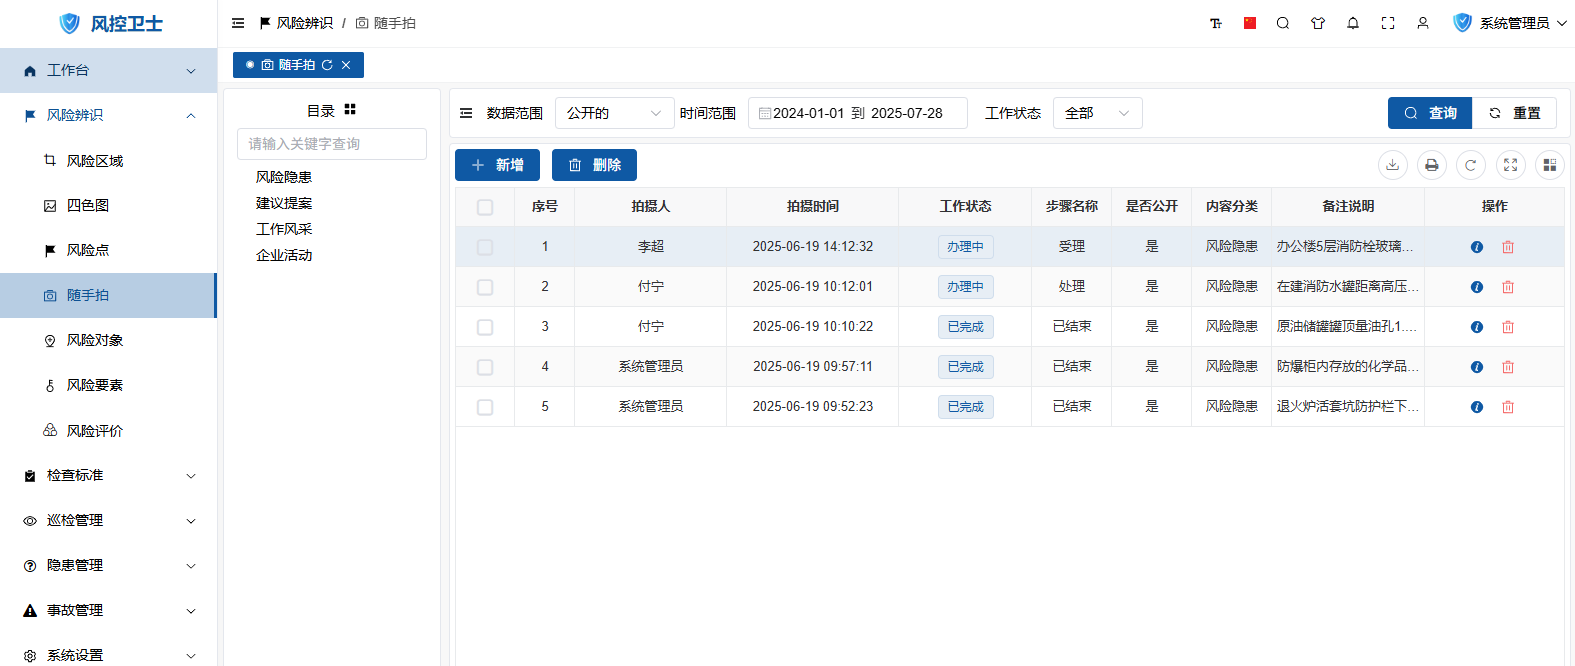Click the directory keyword search input
Viewport: 1575px width, 666px height.
pos(332,144)
